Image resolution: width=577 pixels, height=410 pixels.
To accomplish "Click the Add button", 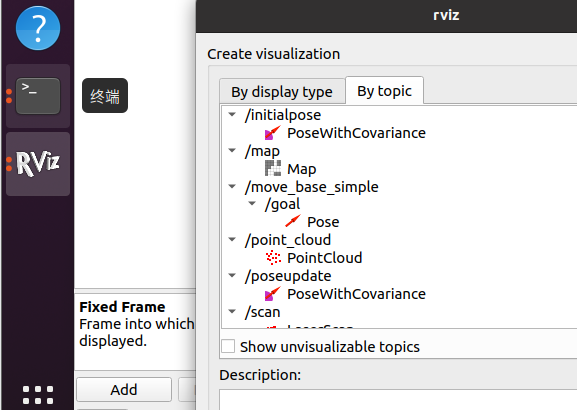I will click(x=124, y=389).
